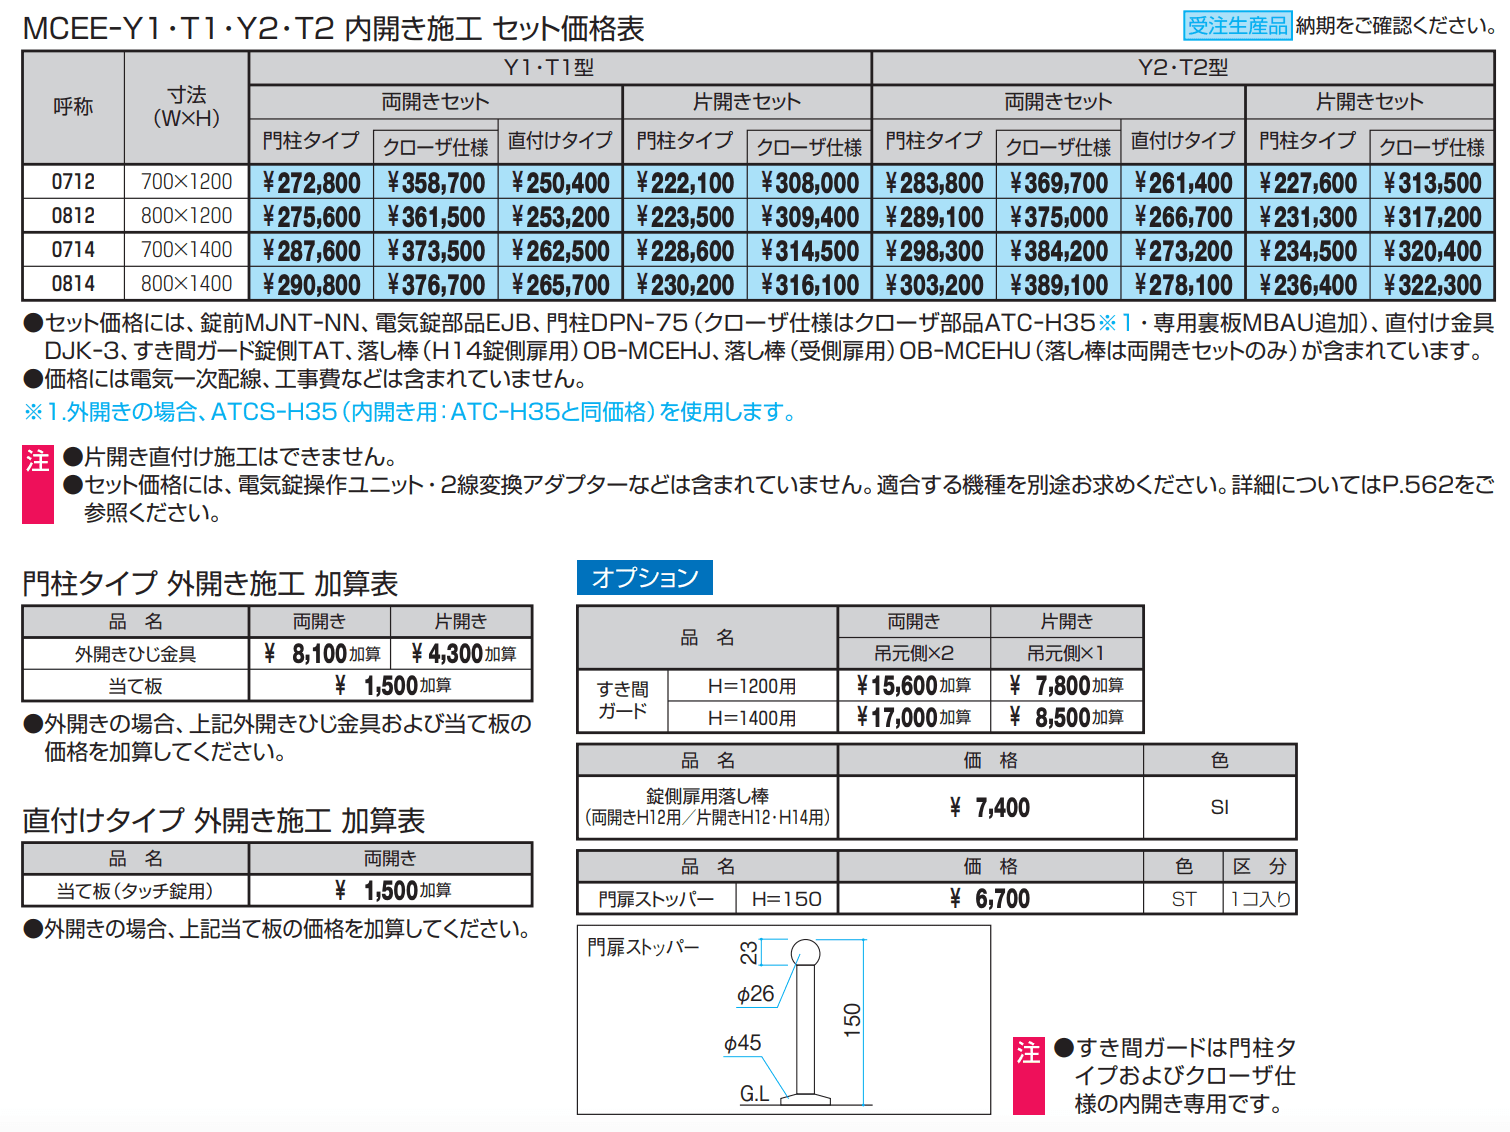Select the オプション blue heading
1510x1132 pixels.
pos(645,578)
